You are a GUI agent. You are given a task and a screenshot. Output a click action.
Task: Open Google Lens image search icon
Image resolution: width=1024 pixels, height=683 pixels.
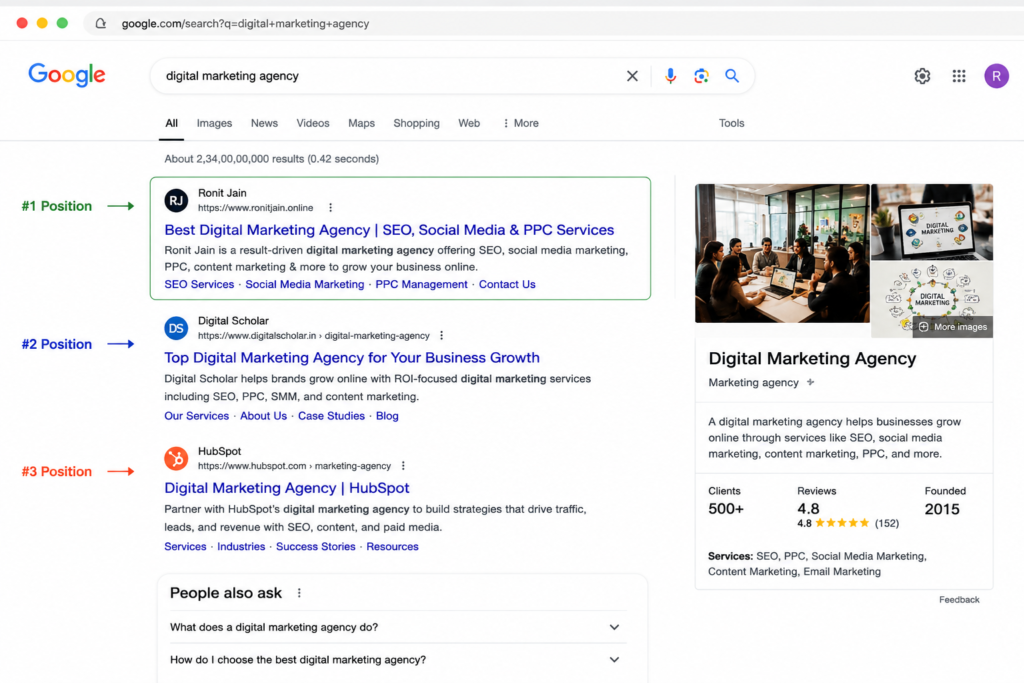pyautogui.click(x=701, y=76)
